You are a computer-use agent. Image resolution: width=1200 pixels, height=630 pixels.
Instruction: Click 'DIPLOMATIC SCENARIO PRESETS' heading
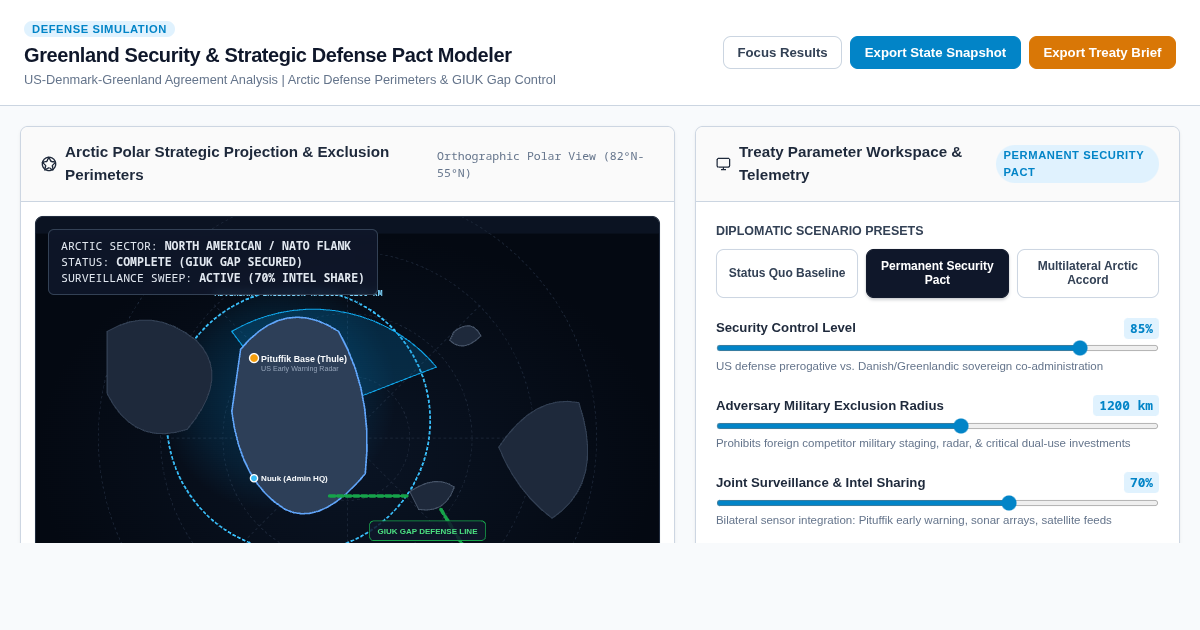click(820, 231)
